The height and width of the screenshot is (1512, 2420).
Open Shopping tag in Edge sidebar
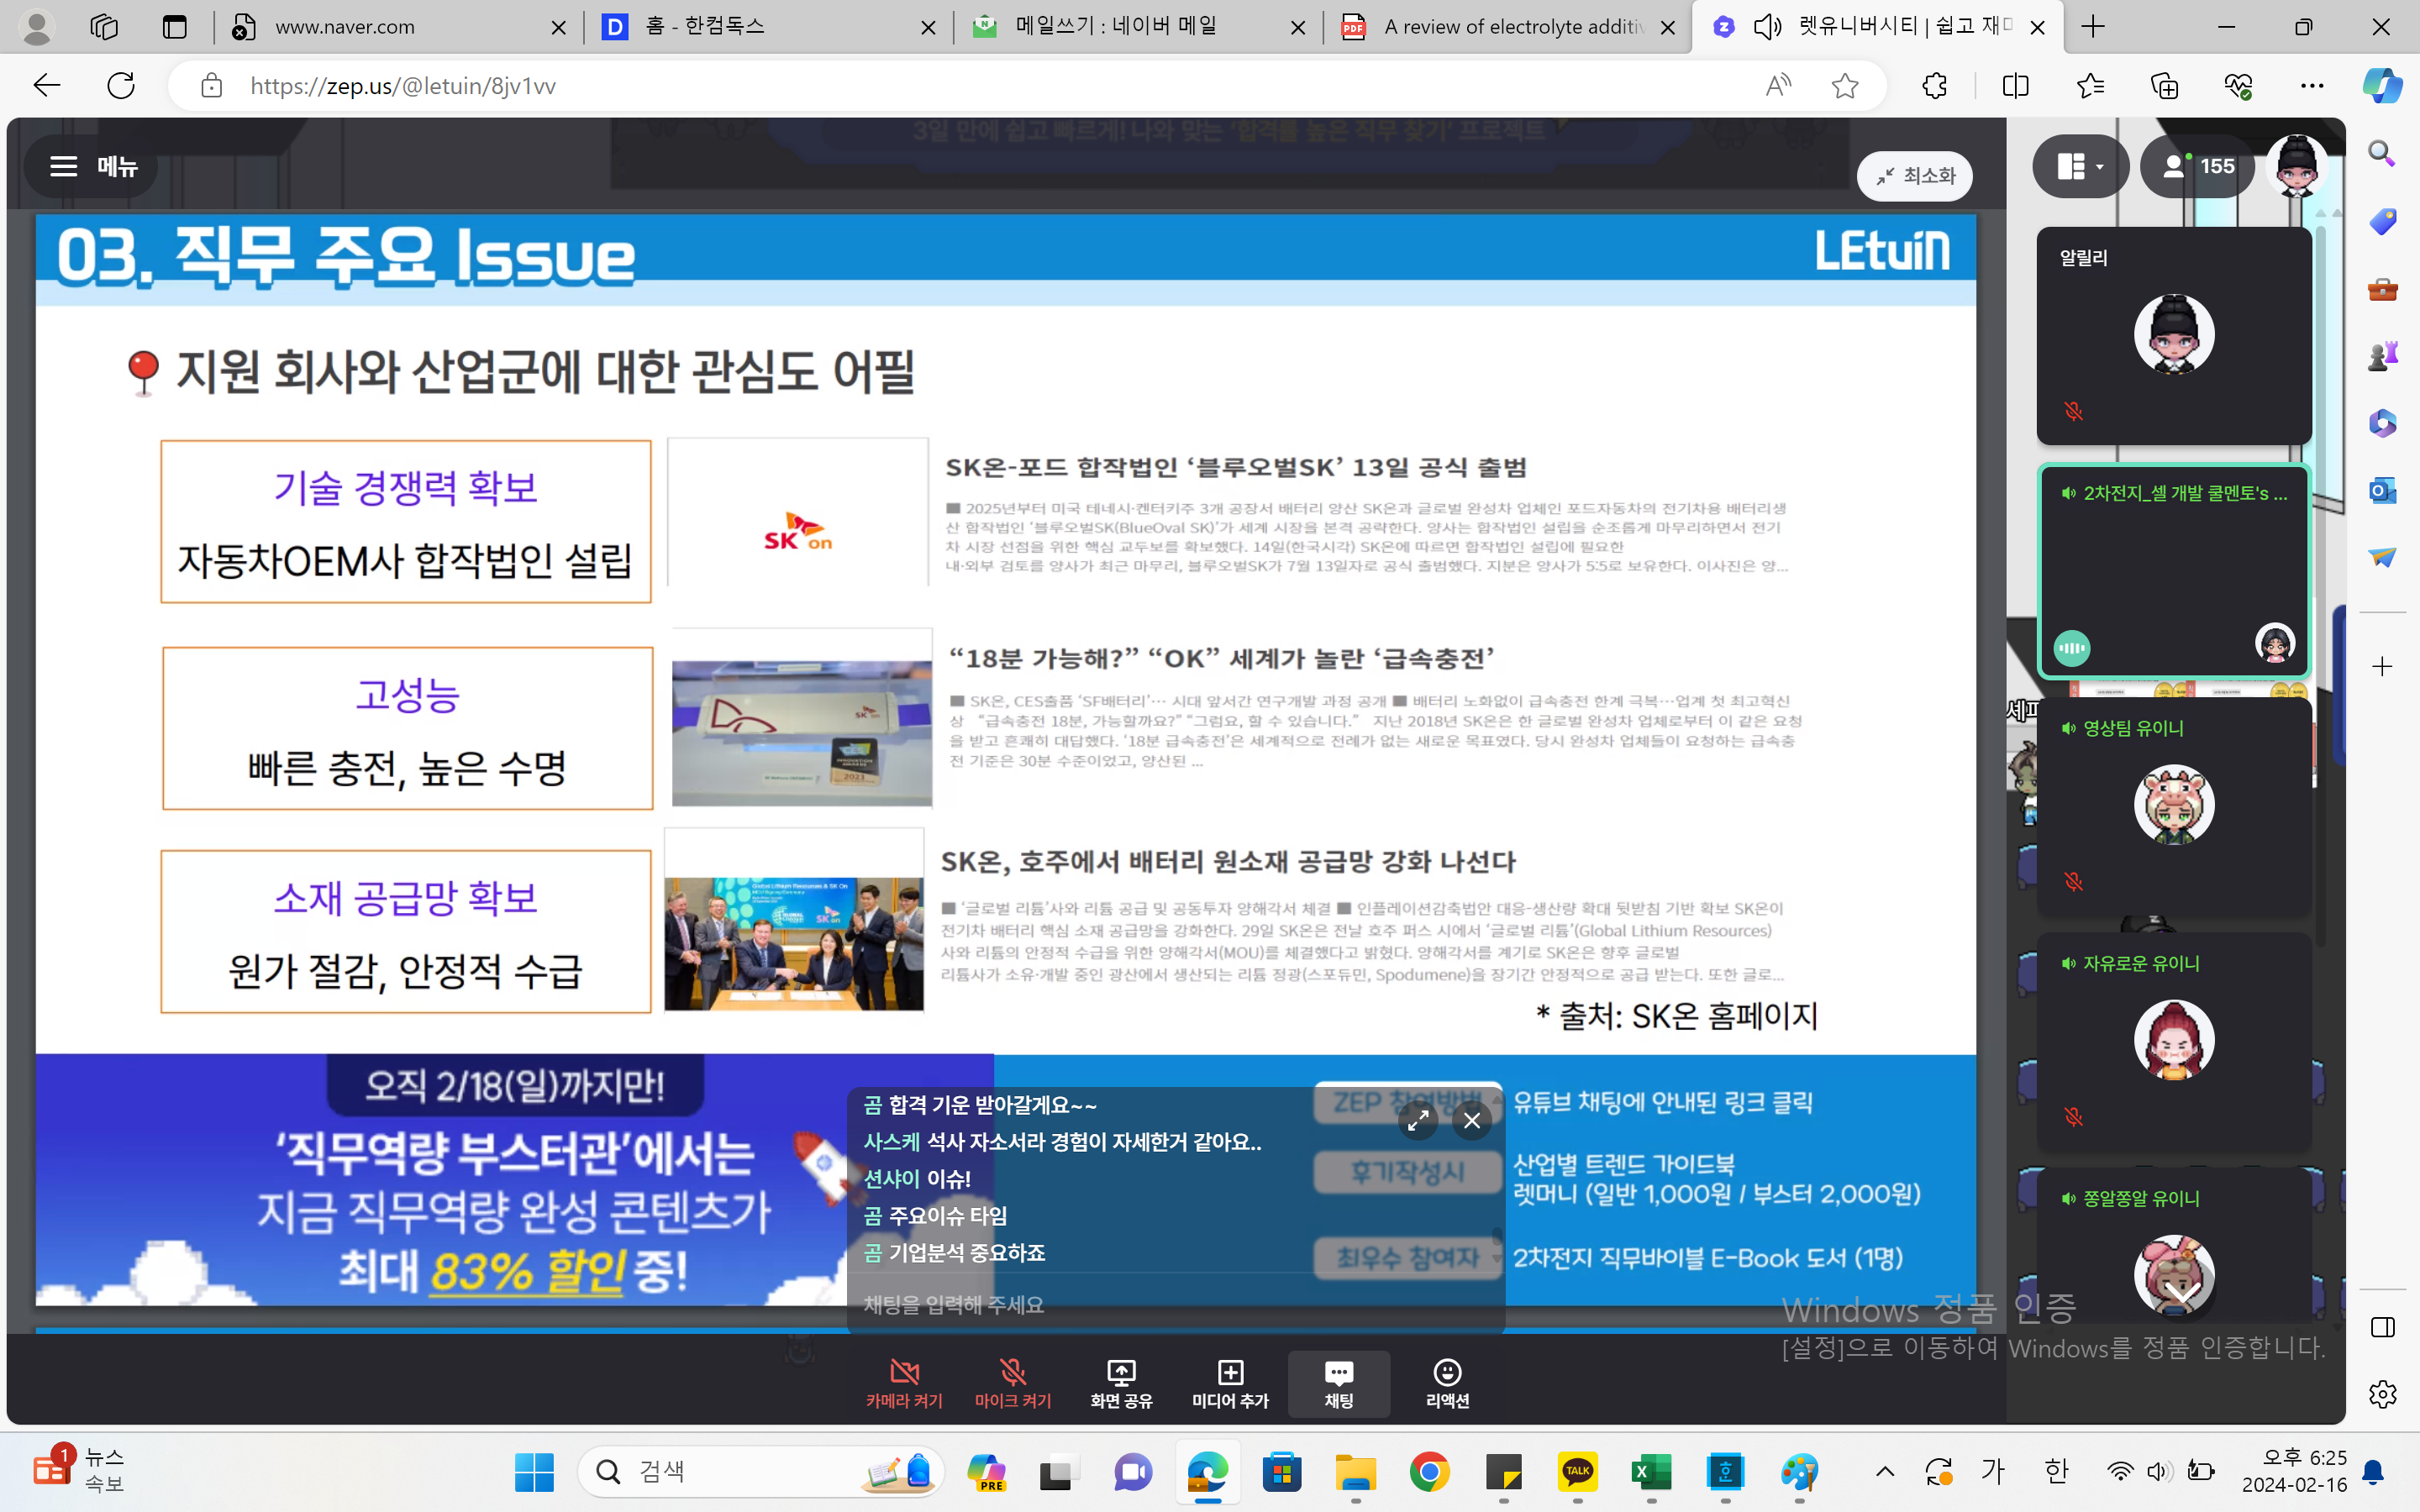pos(2382,221)
